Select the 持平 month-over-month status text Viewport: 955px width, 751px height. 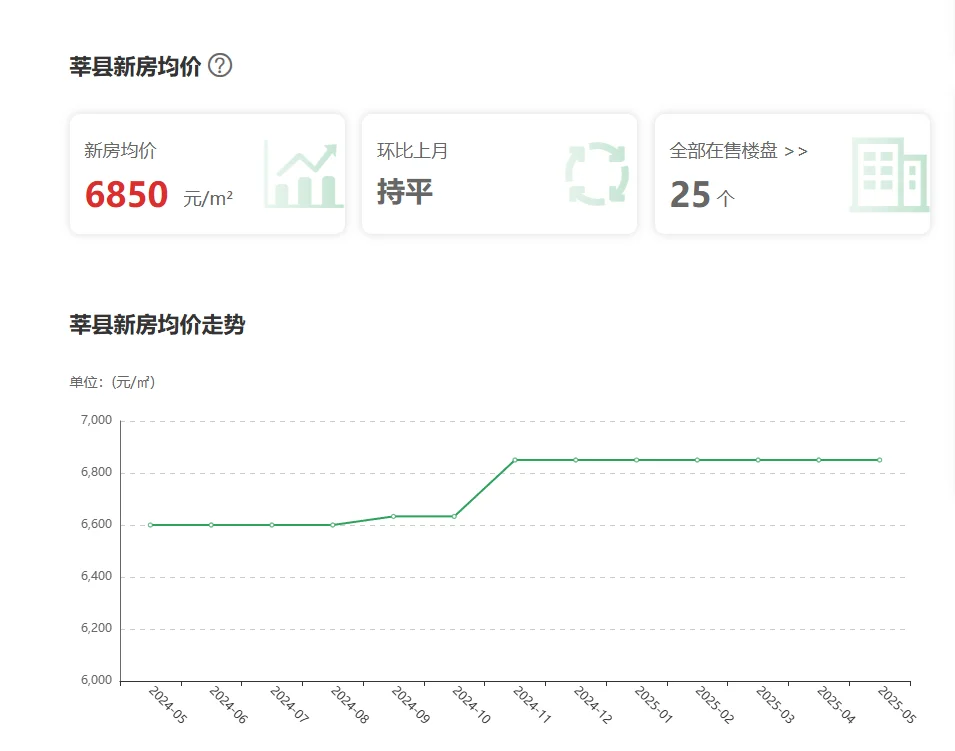[405, 191]
